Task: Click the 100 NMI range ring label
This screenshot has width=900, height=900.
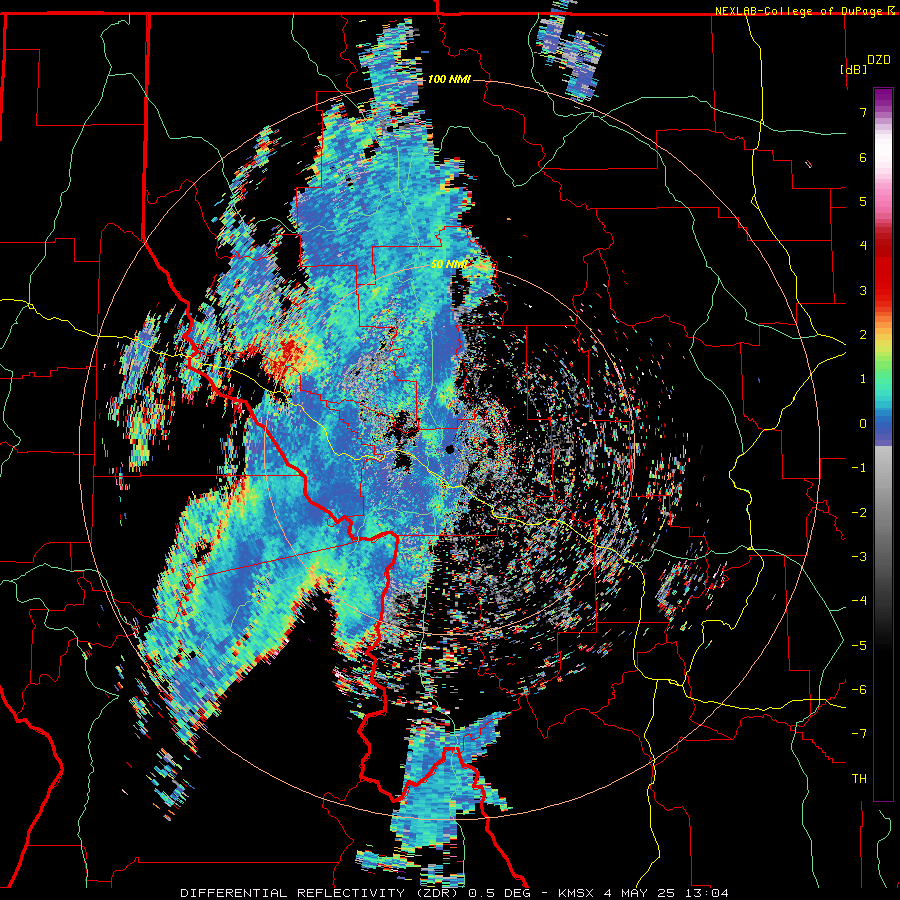Action: (x=449, y=79)
